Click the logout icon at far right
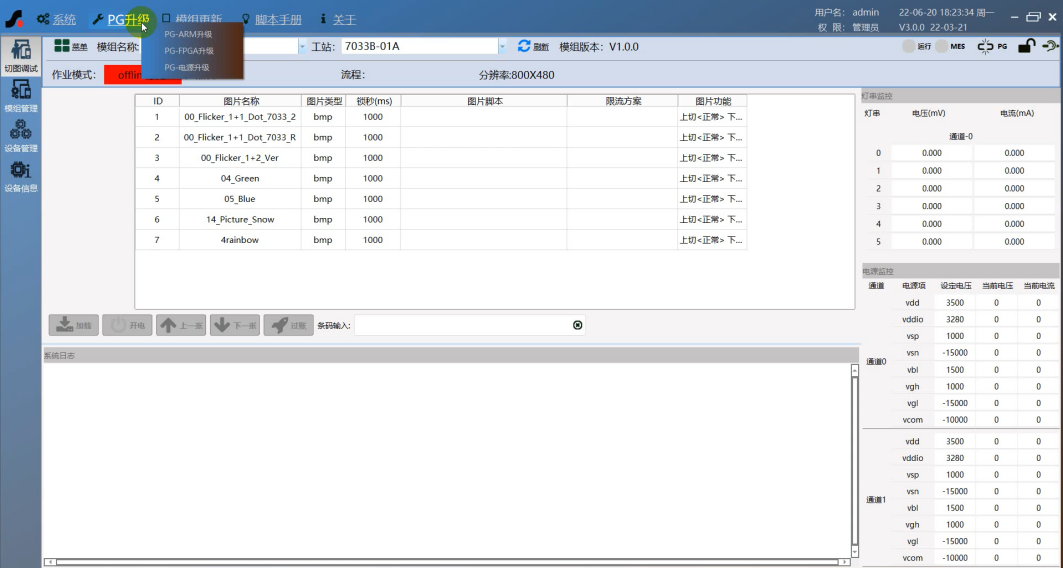The height and width of the screenshot is (568, 1063). [x=1050, y=46]
